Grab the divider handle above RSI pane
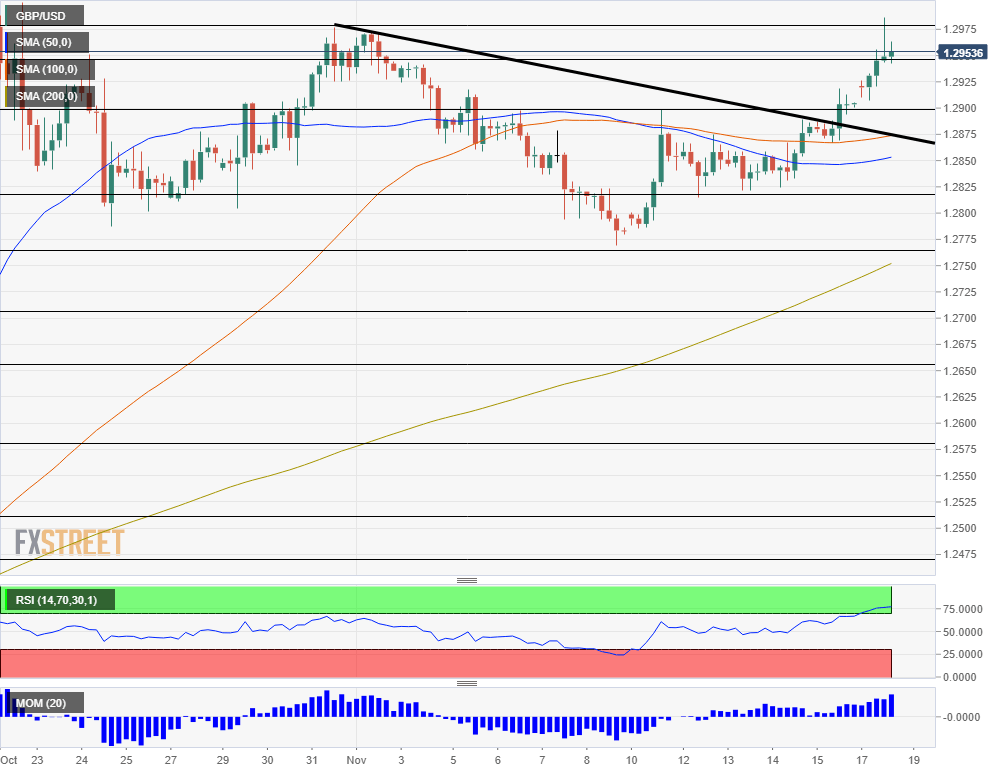1006x773 pixels. 467,580
